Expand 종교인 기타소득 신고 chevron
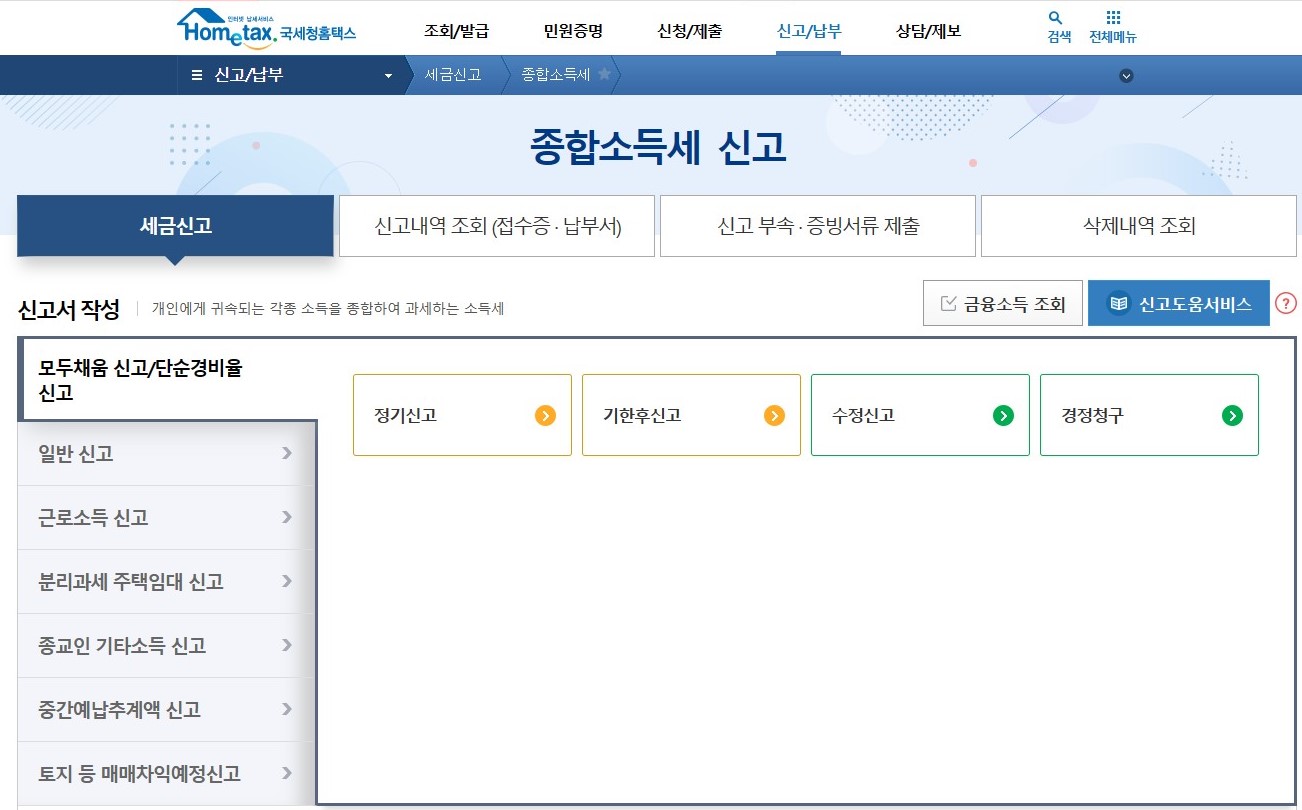 coord(287,645)
